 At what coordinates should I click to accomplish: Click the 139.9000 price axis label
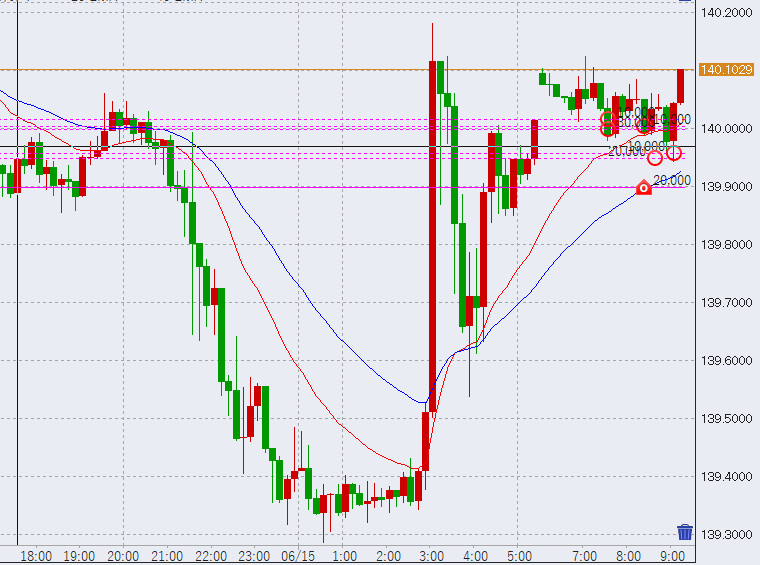(727, 187)
